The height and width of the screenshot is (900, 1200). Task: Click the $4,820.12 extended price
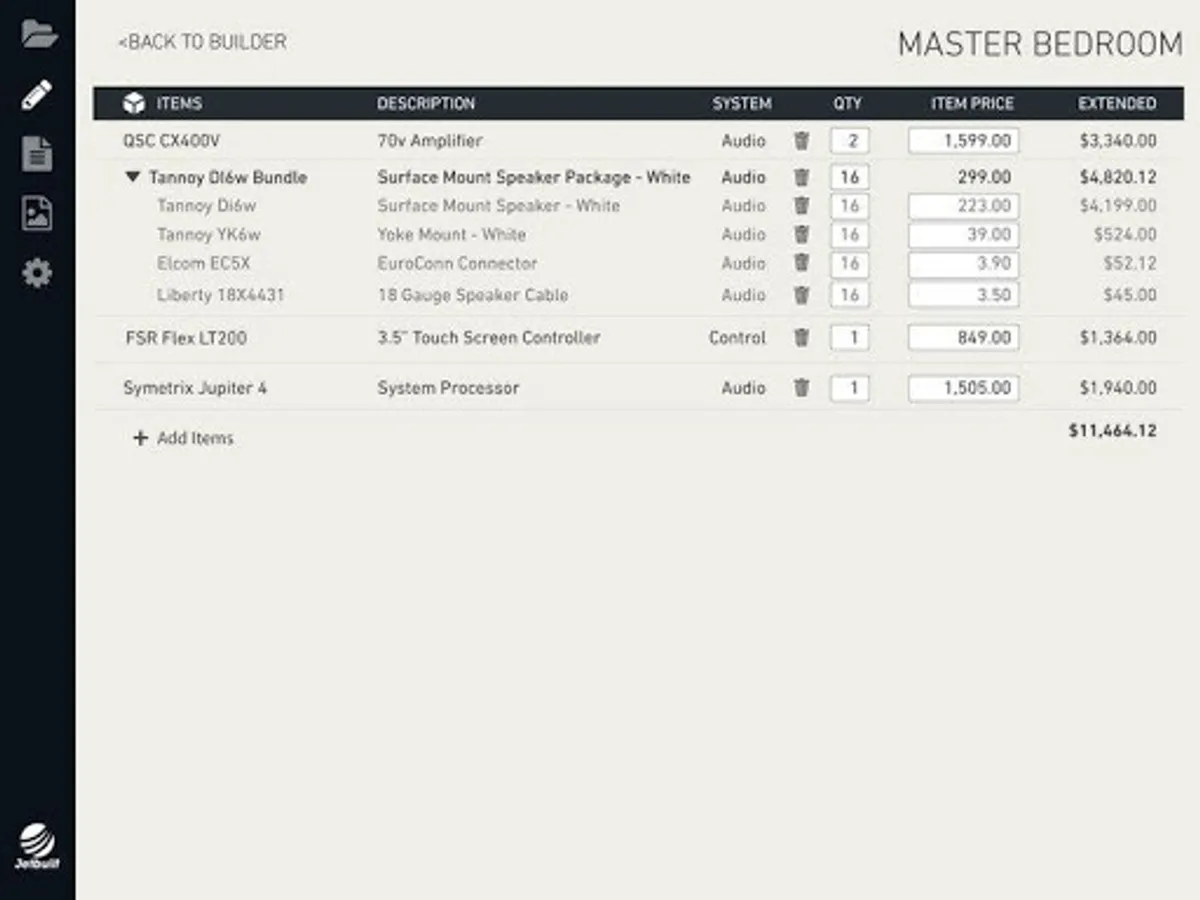click(1118, 177)
